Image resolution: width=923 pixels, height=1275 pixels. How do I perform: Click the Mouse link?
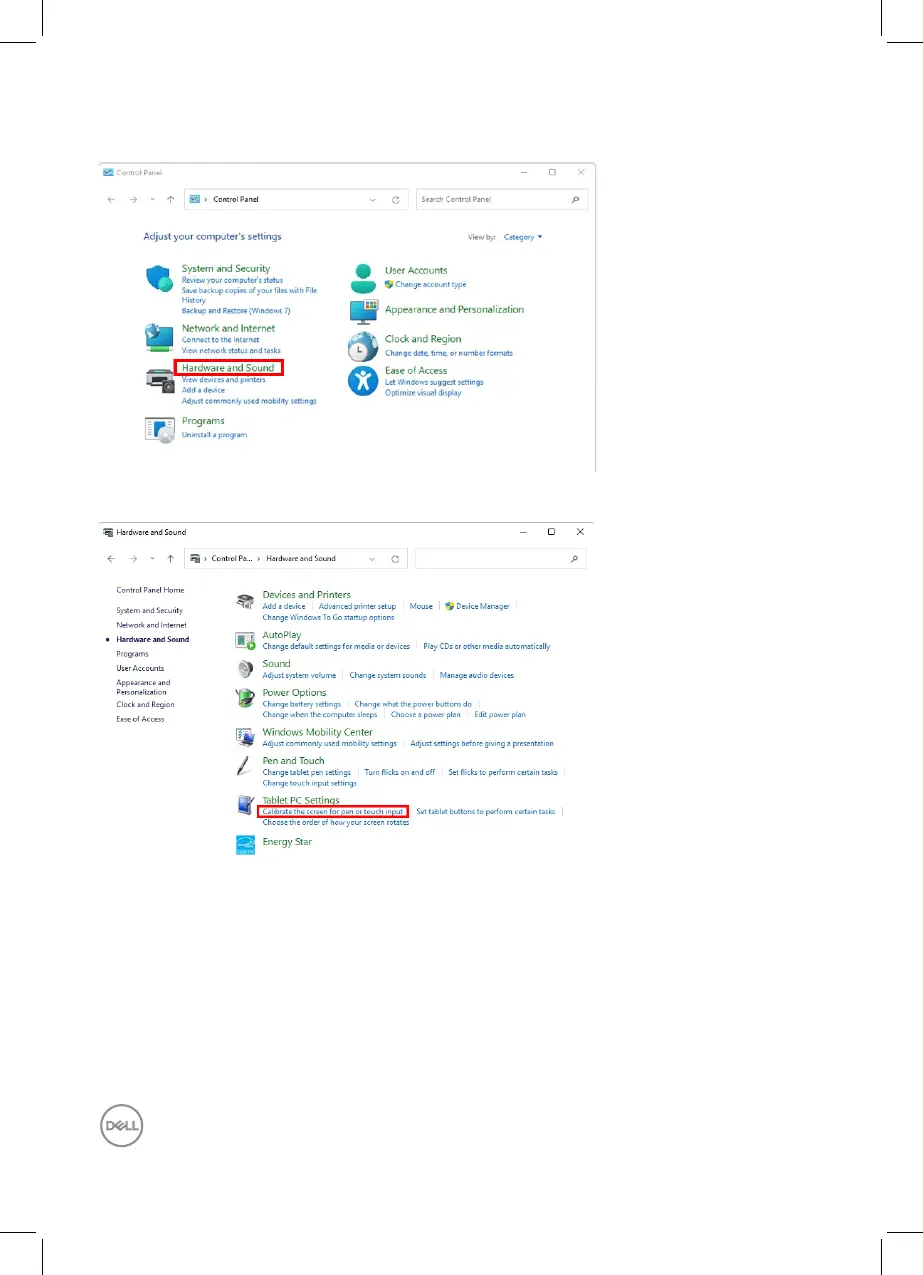[421, 606]
